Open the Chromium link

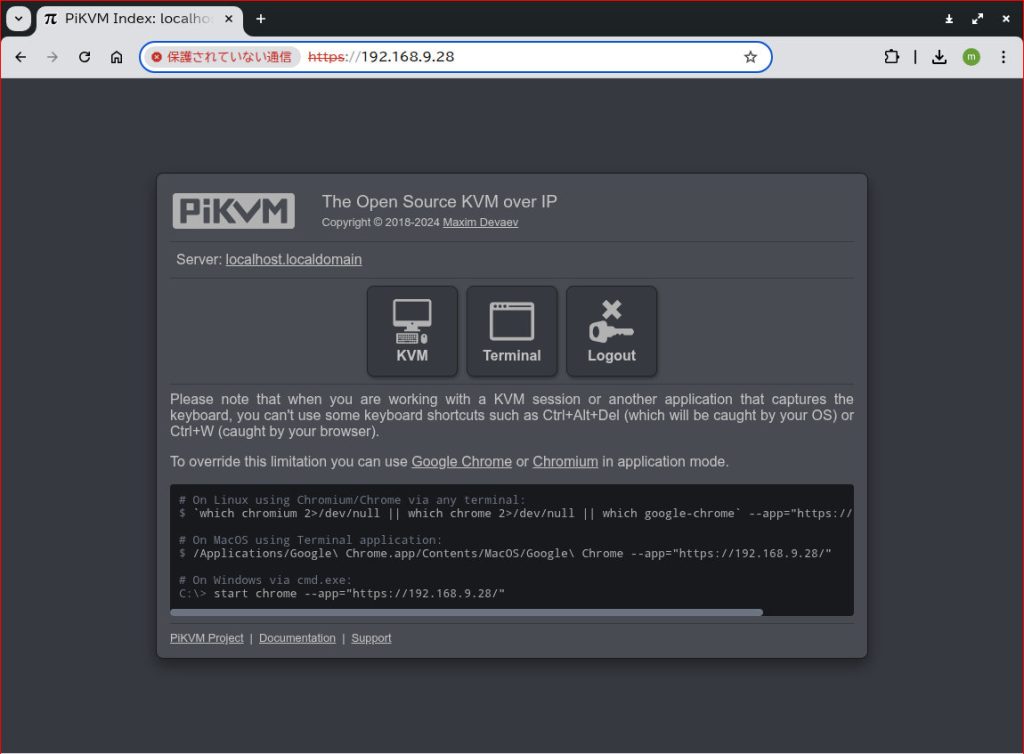coord(565,462)
